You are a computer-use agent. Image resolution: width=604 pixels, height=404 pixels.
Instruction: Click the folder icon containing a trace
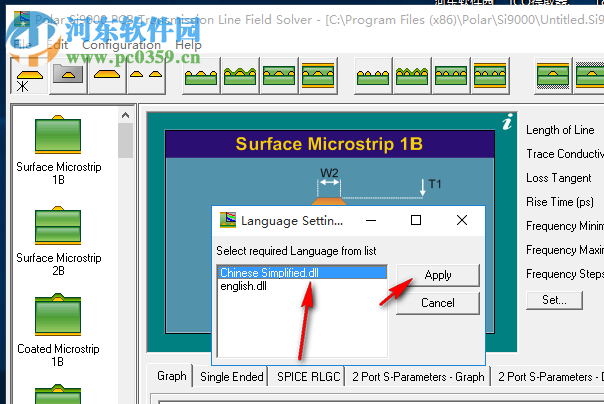[68, 75]
